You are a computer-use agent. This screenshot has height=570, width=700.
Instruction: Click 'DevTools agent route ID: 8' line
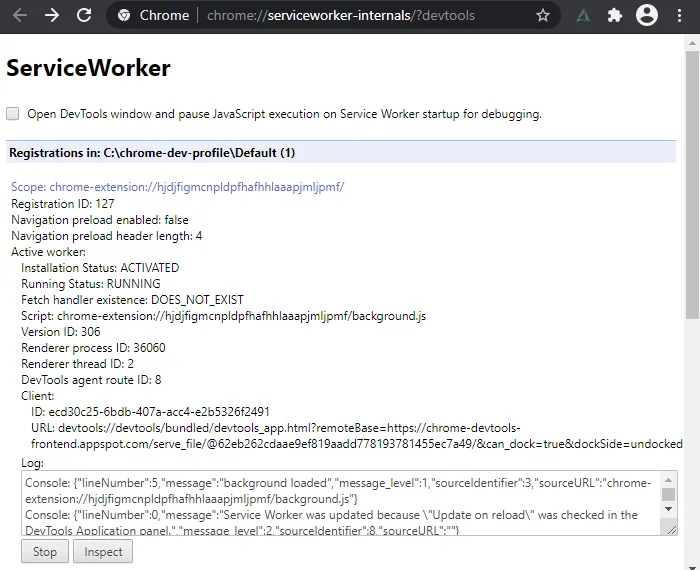tap(91, 380)
